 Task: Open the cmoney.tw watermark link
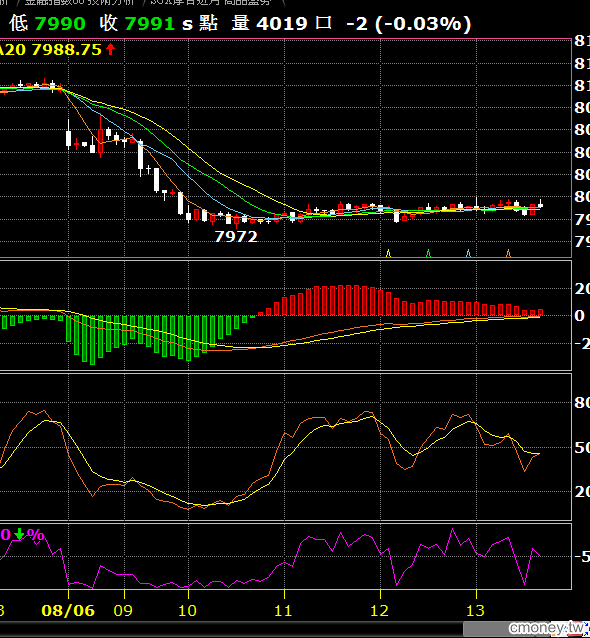click(x=546, y=627)
